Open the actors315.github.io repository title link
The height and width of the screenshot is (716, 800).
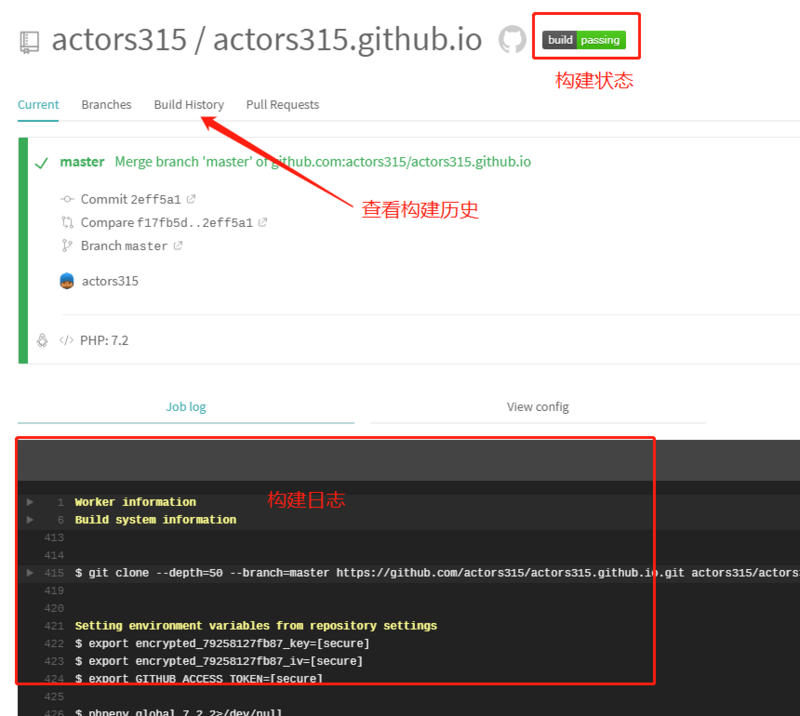click(x=347, y=41)
